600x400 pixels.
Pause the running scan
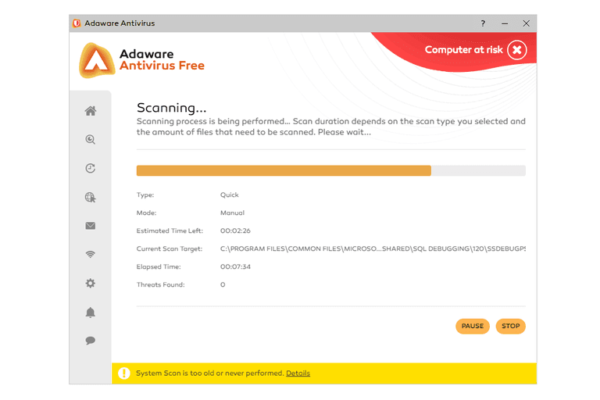472,326
